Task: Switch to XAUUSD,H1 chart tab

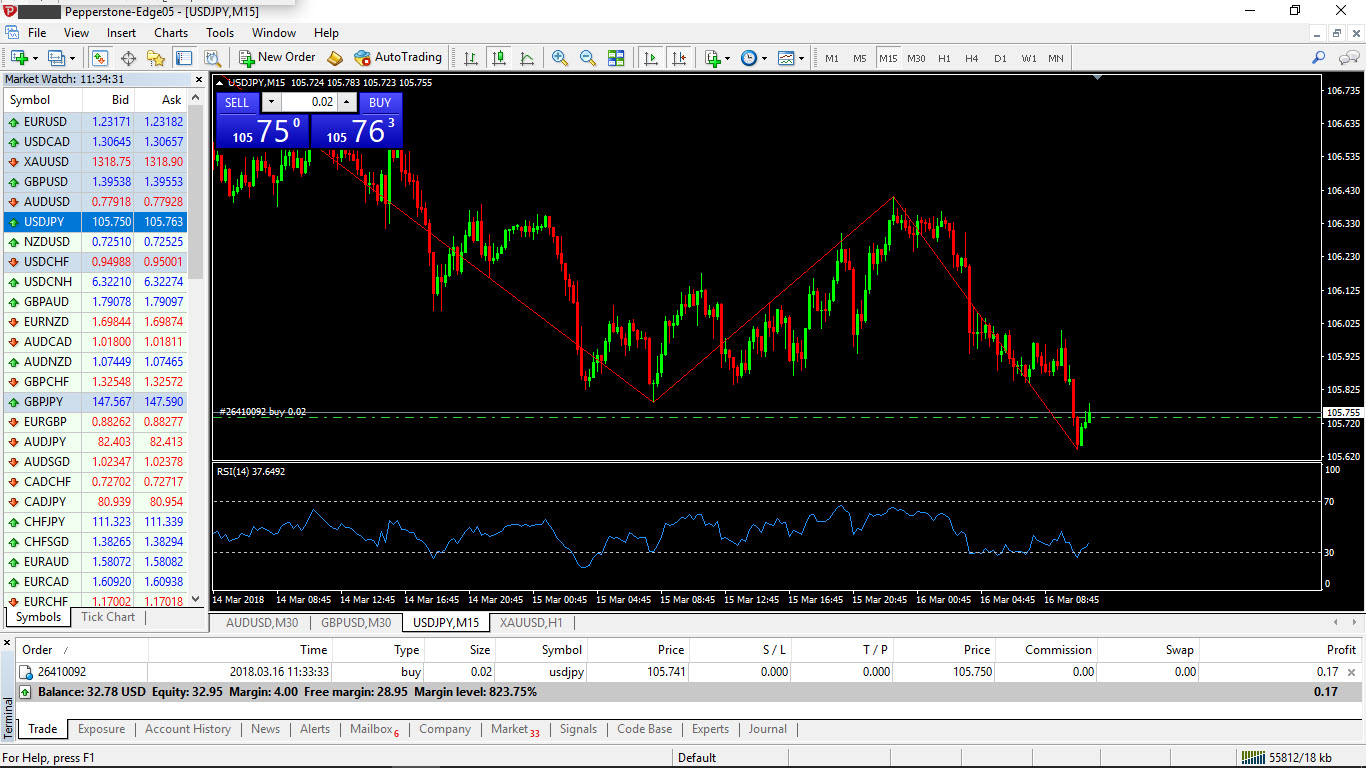Action: [531, 623]
